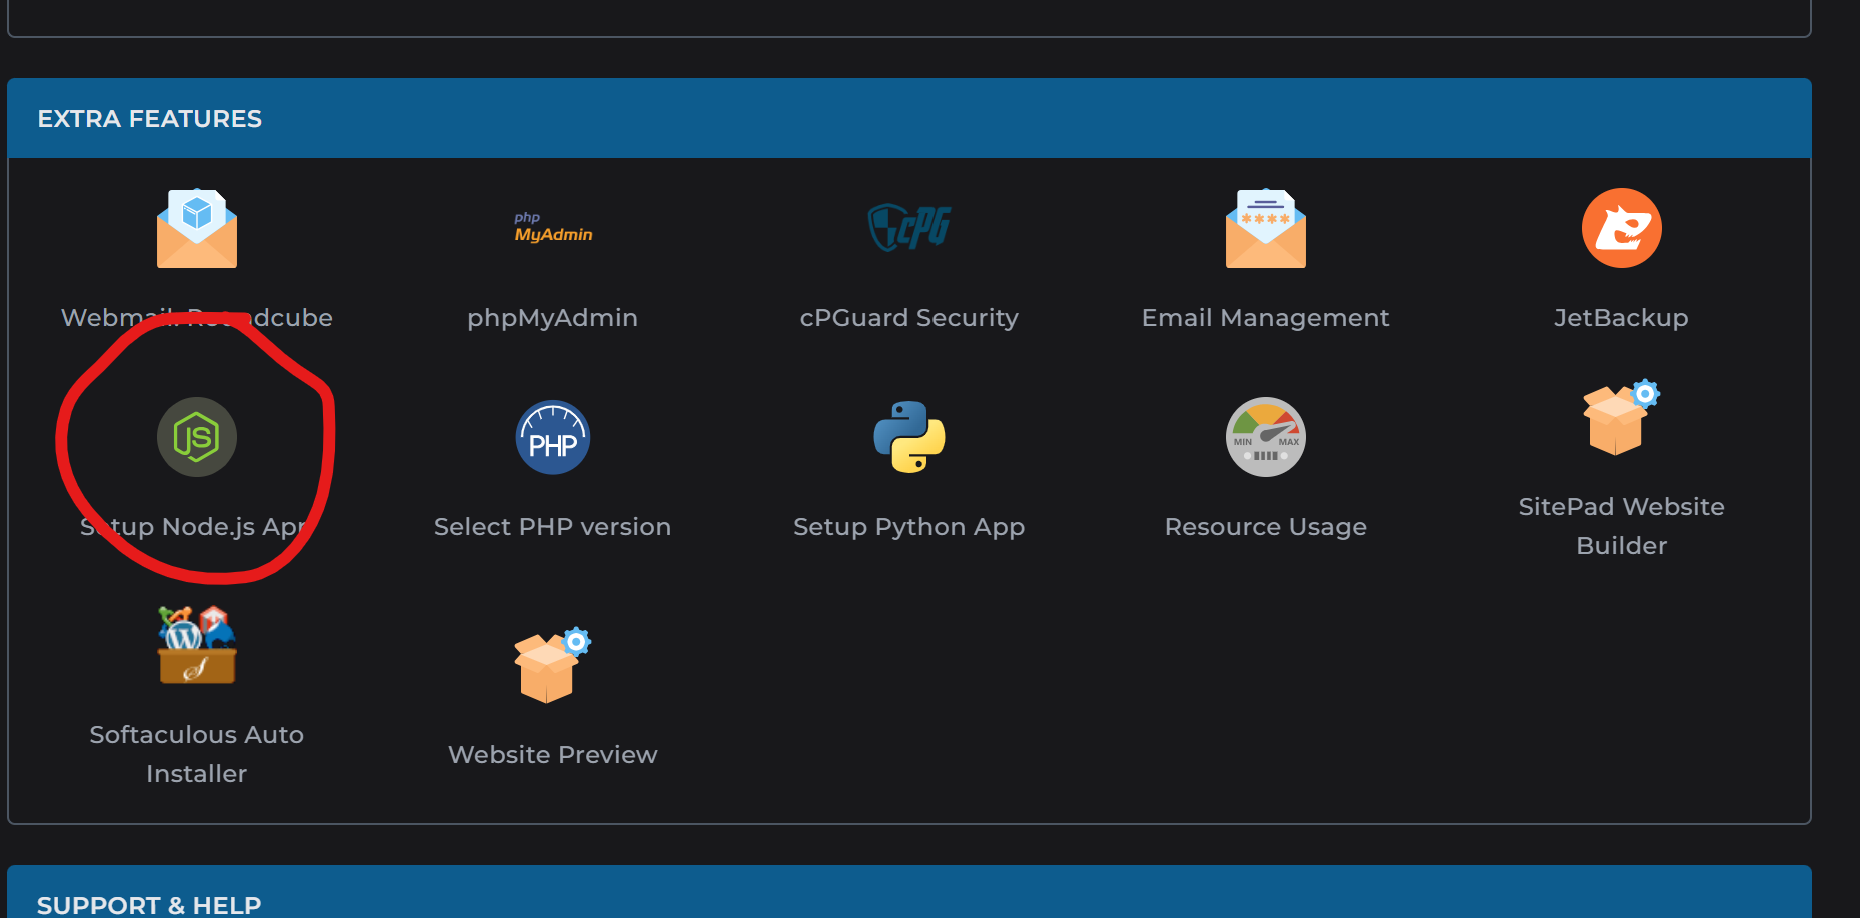Launch the phpMyAdmin logo icon

(553, 227)
